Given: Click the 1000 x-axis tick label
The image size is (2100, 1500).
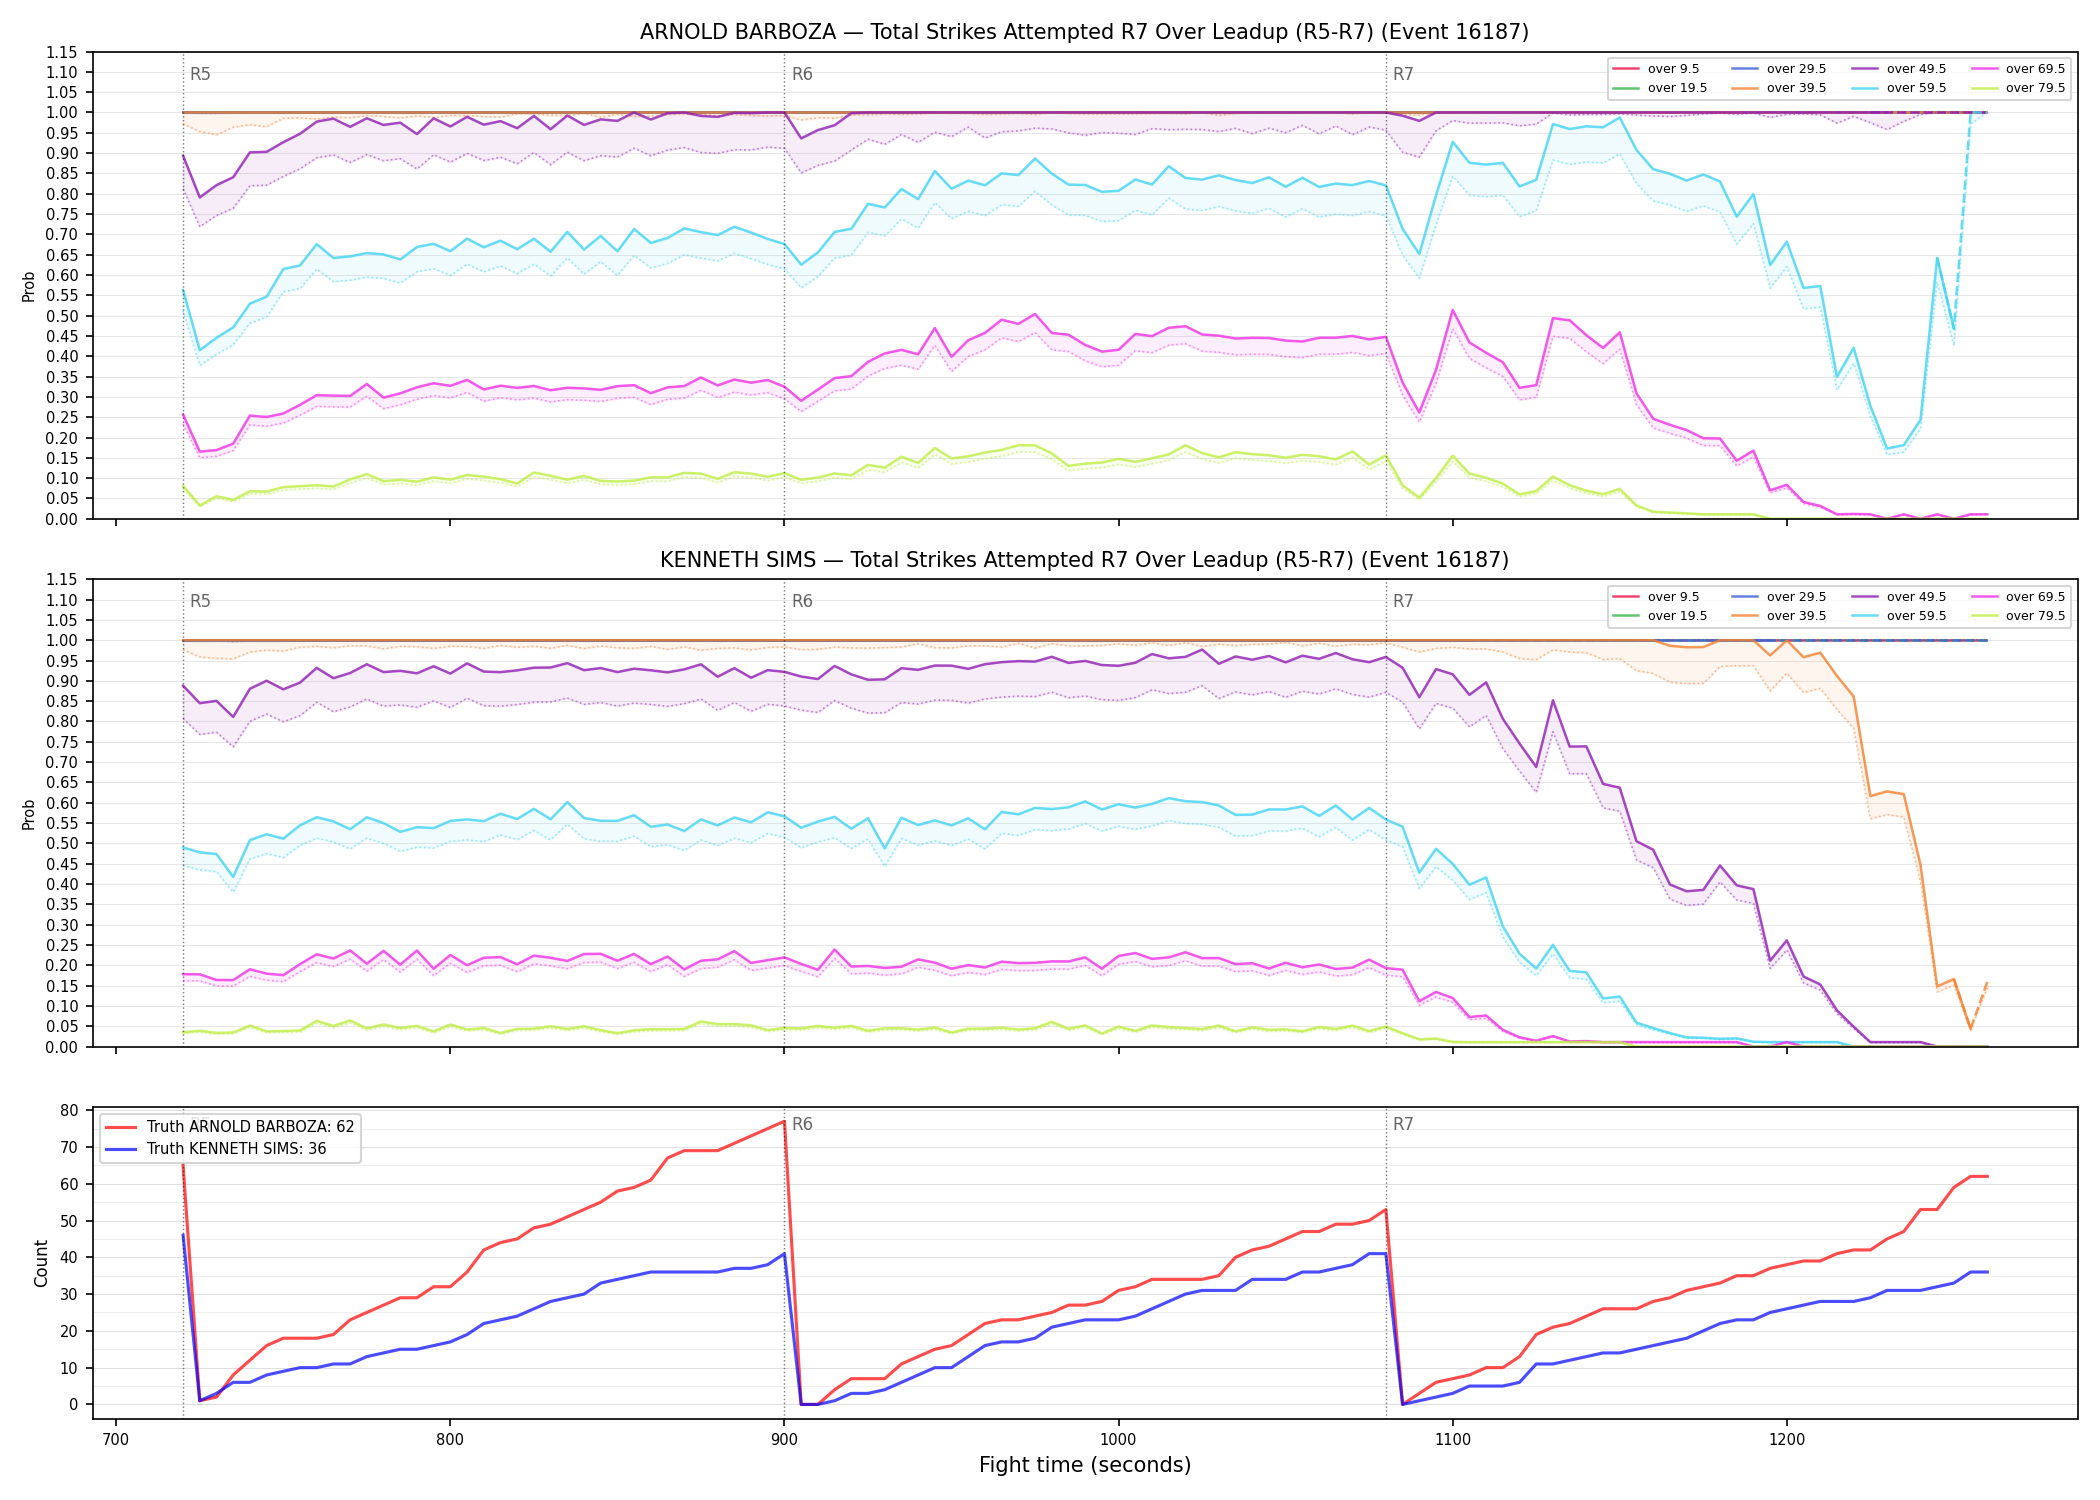Looking at the screenshot, I should click(1118, 1440).
